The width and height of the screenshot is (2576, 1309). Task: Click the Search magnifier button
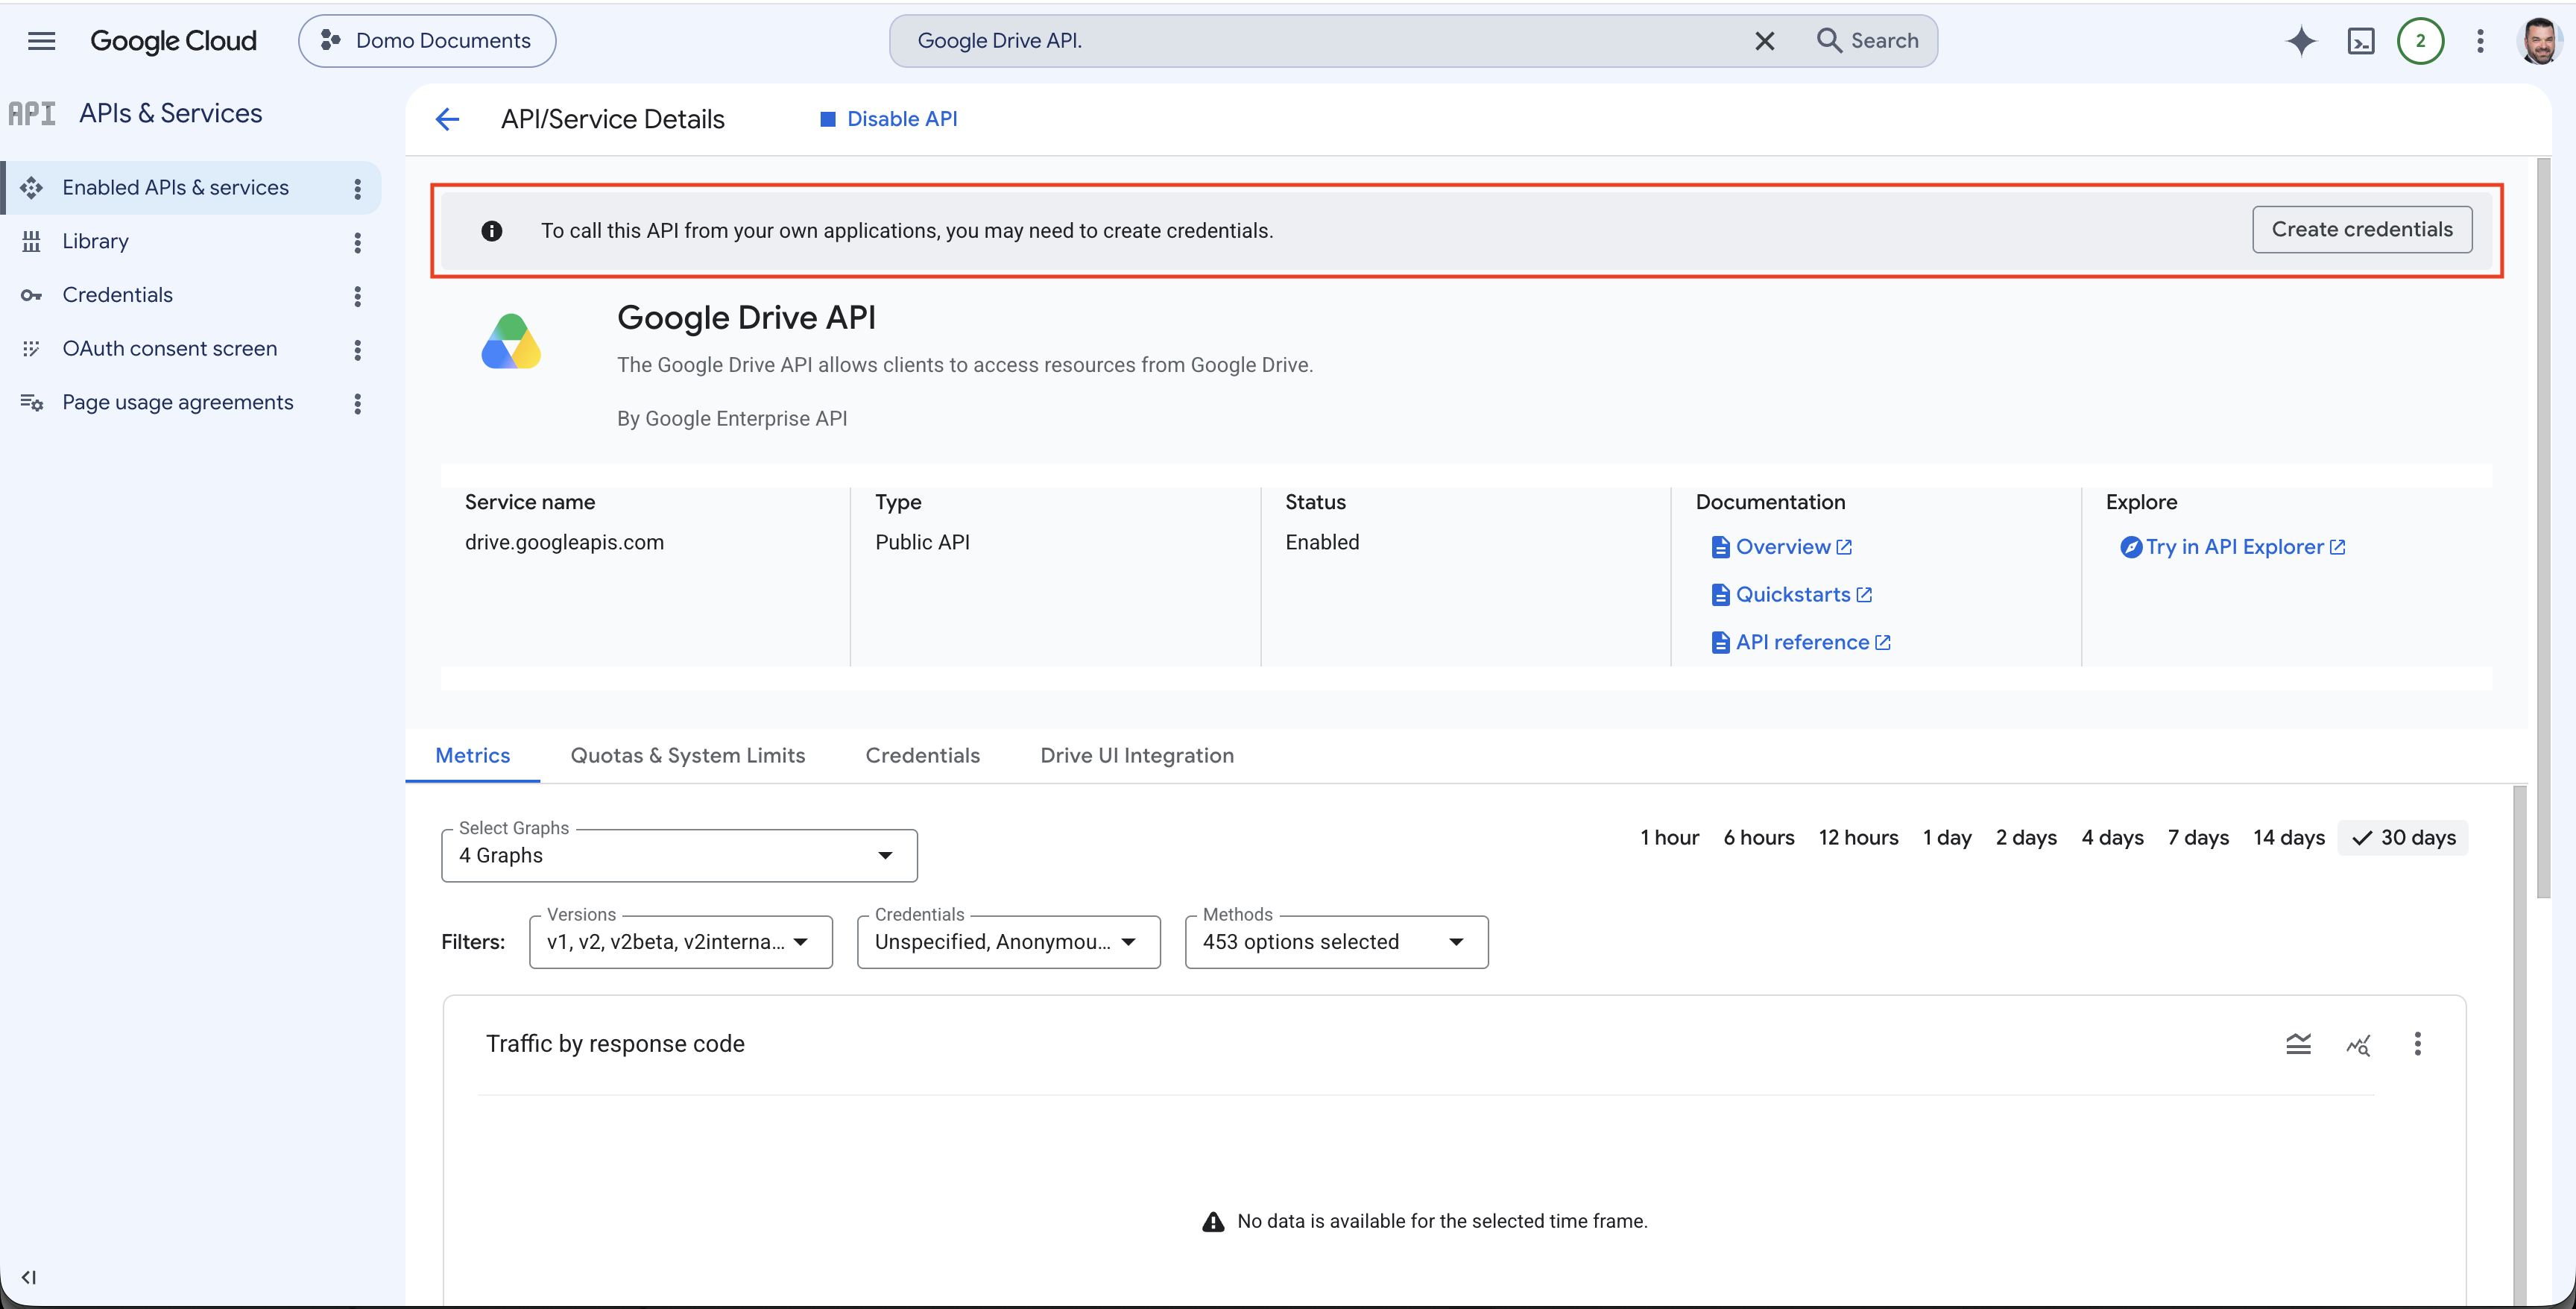pos(1868,41)
